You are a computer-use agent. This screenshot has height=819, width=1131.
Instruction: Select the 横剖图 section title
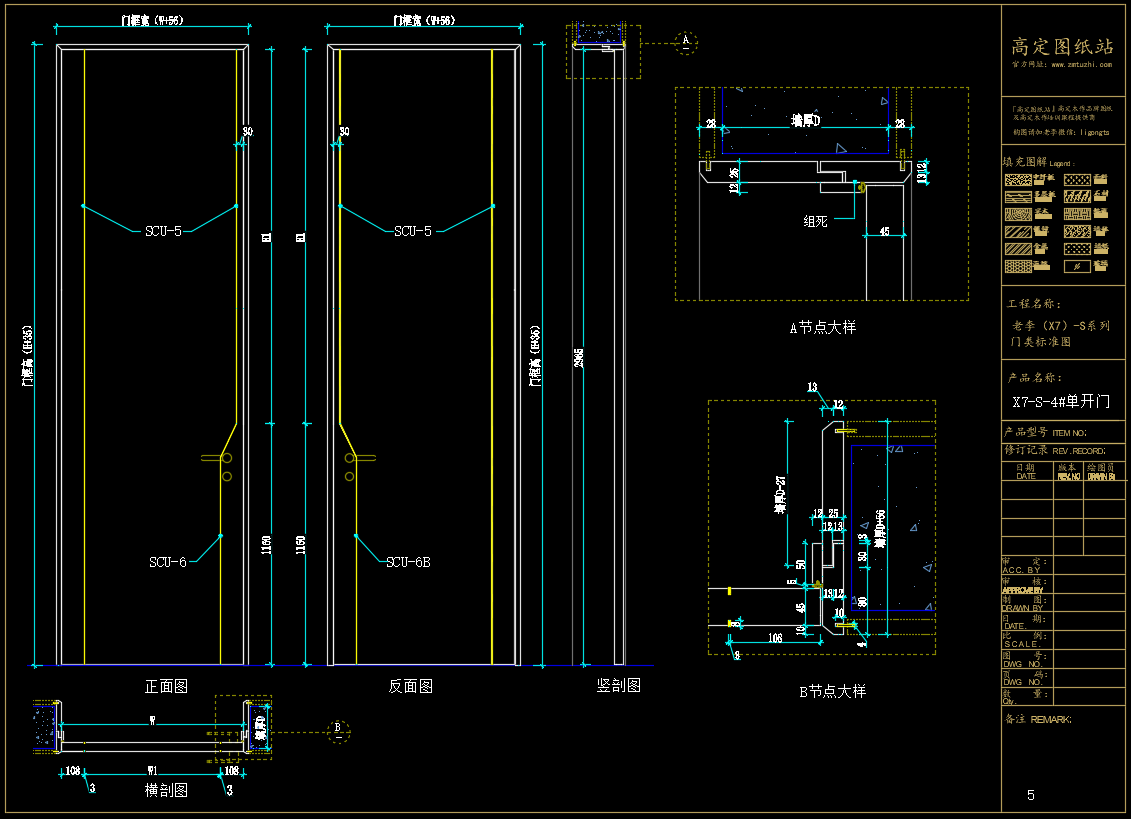tap(166, 790)
